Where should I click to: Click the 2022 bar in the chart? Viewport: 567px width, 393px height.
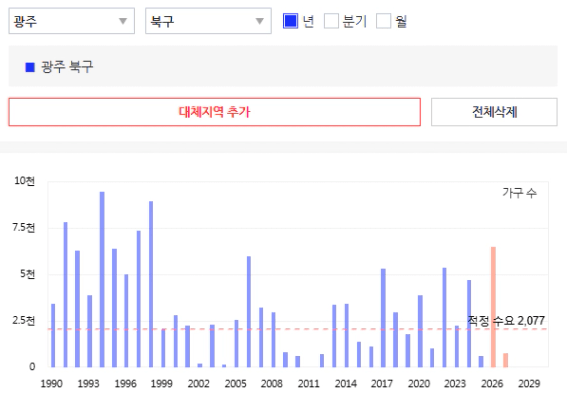[444, 317]
